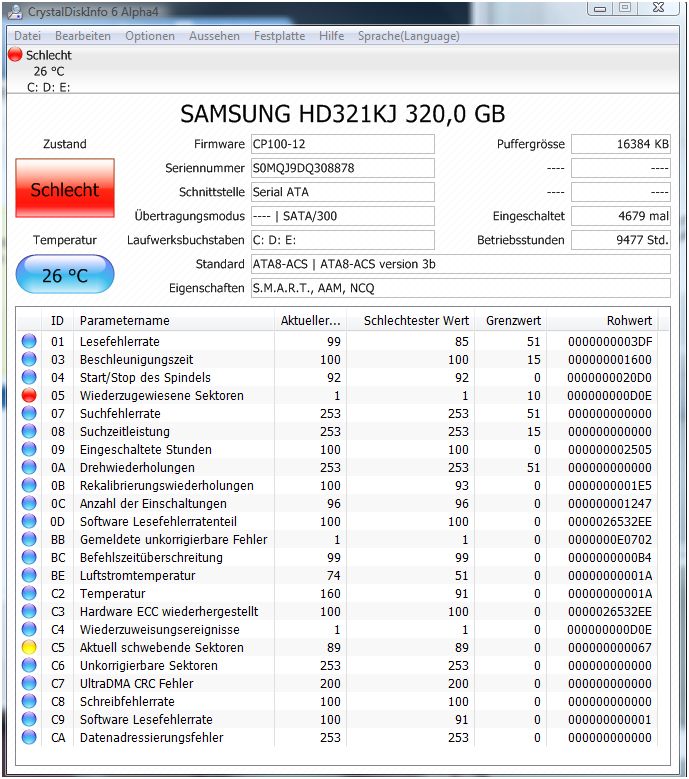Click the status icon for Temperatur row C2

point(29,593)
